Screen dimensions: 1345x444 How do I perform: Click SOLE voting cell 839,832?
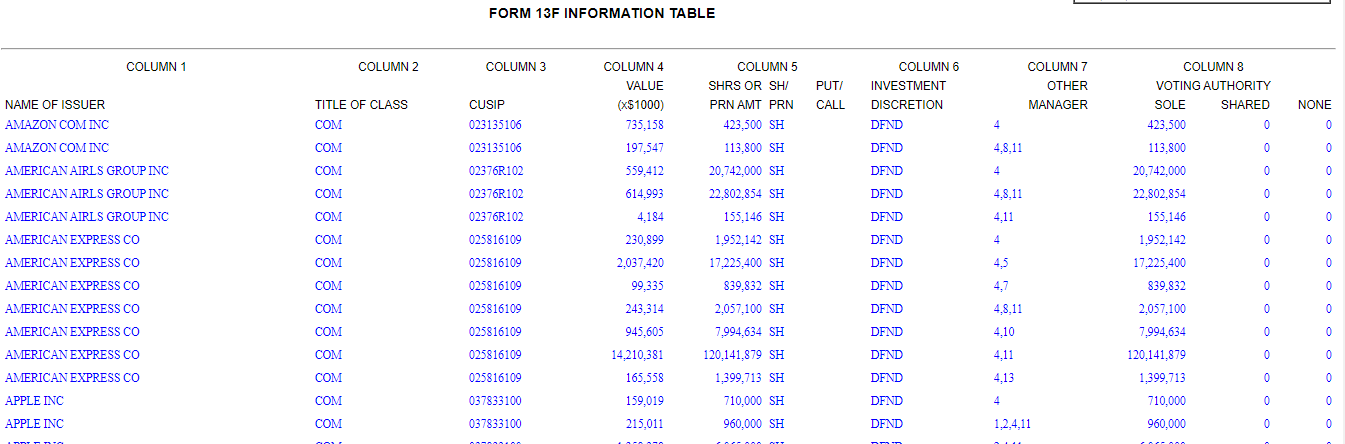pos(1166,286)
